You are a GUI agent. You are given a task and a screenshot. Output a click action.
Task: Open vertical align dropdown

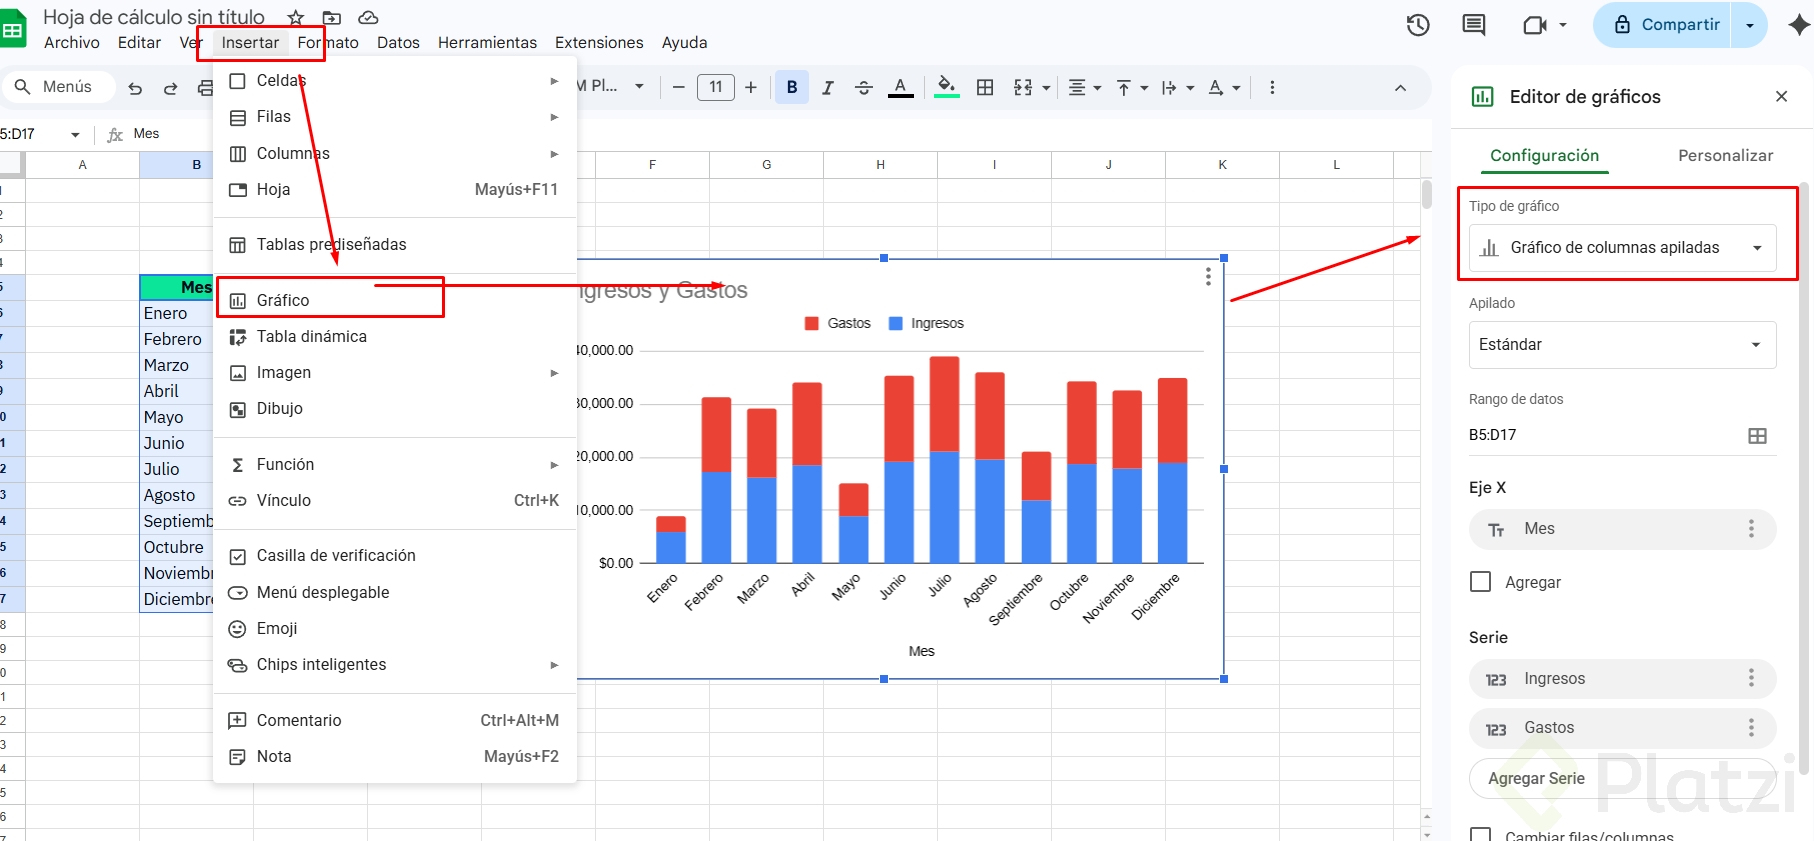1131,87
